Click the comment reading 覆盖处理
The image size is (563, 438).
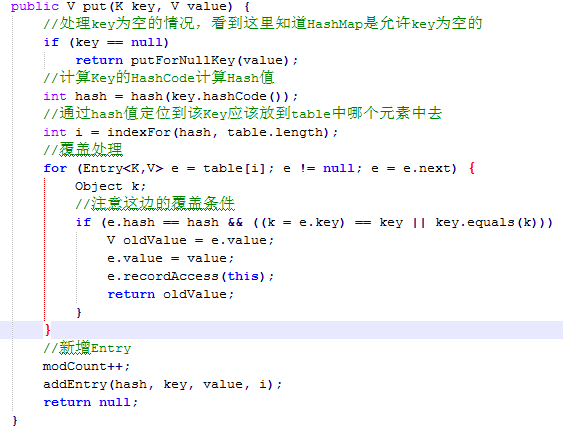[83, 149]
